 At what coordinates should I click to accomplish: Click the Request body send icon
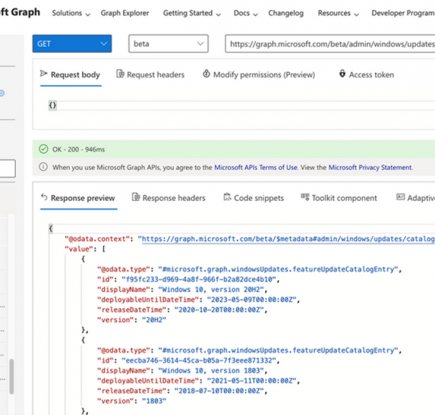click(44, 73)
